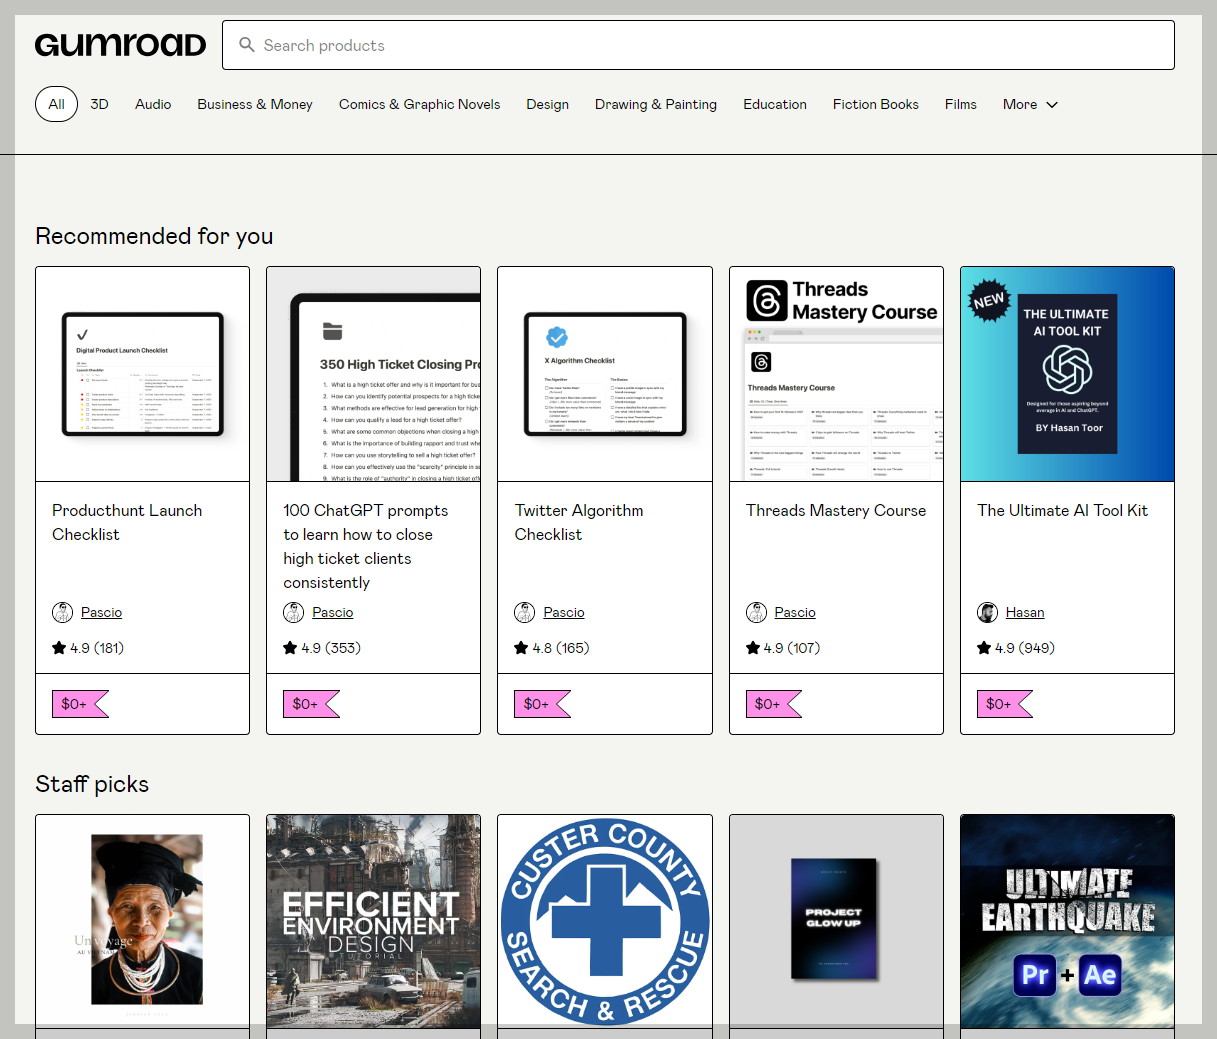Click Threads Mastery Course title text
Screen dimensions: 1217x1039
point(836,510)
